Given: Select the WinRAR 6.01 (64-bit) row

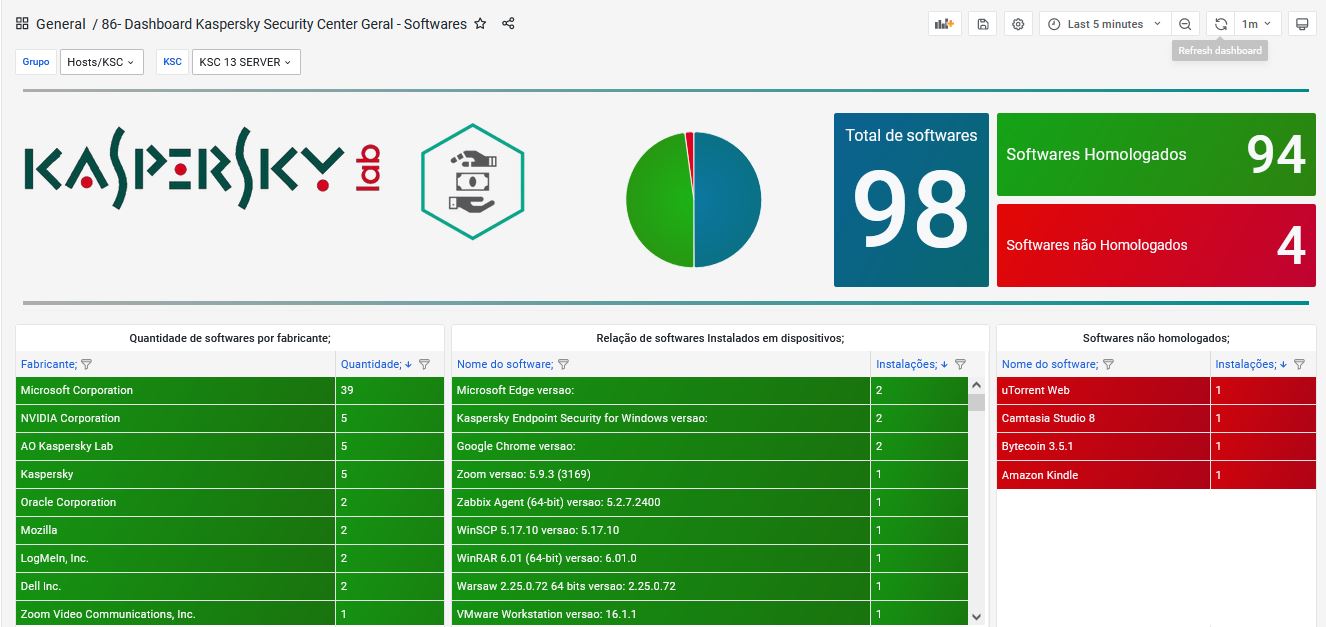Looking at the screenshot, I should (x=710, y=558).
